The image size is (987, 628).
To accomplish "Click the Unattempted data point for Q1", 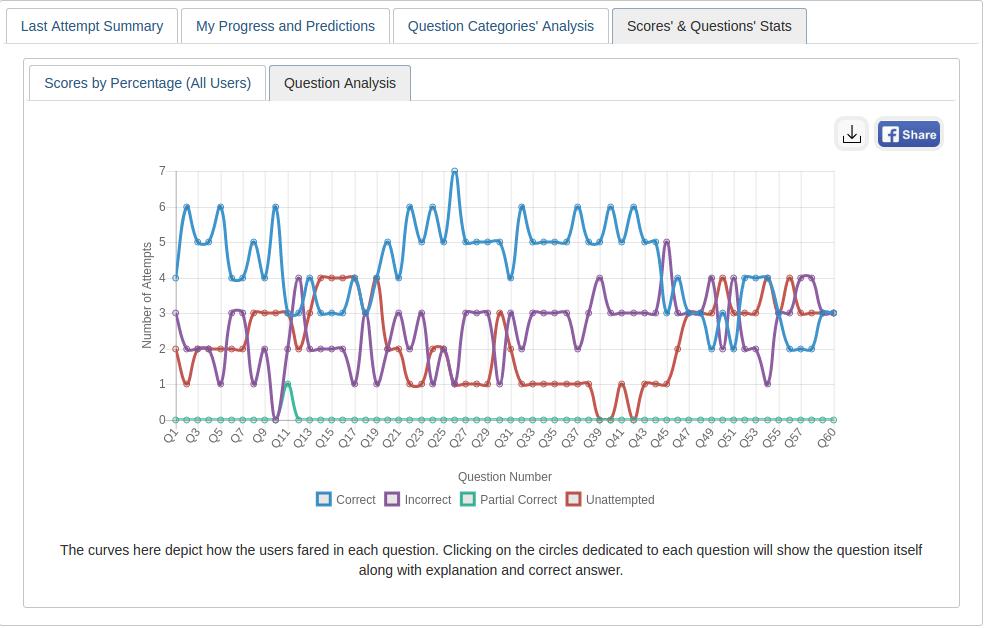I will tap(176, 349).
